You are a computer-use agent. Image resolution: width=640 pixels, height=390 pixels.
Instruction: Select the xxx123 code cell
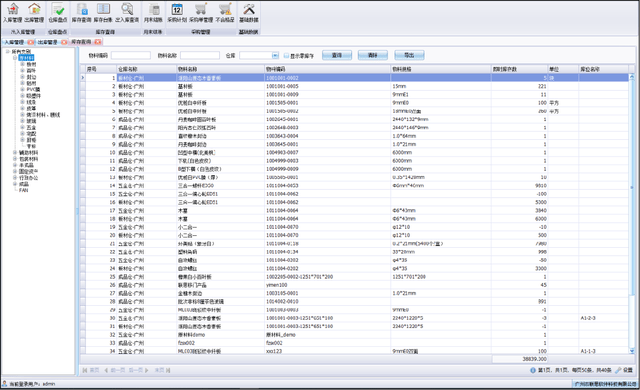pos(327,351)
